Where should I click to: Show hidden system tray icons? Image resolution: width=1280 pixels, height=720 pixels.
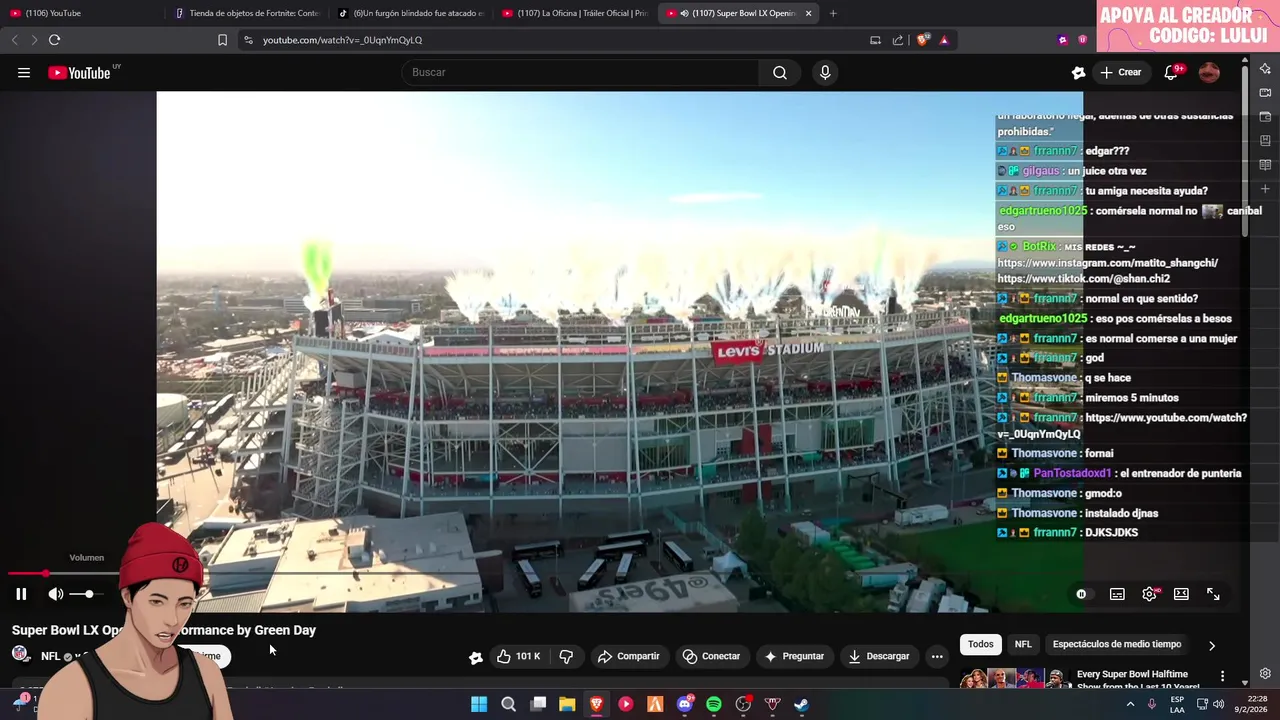pyautogui.click(x=1131, y=704)
